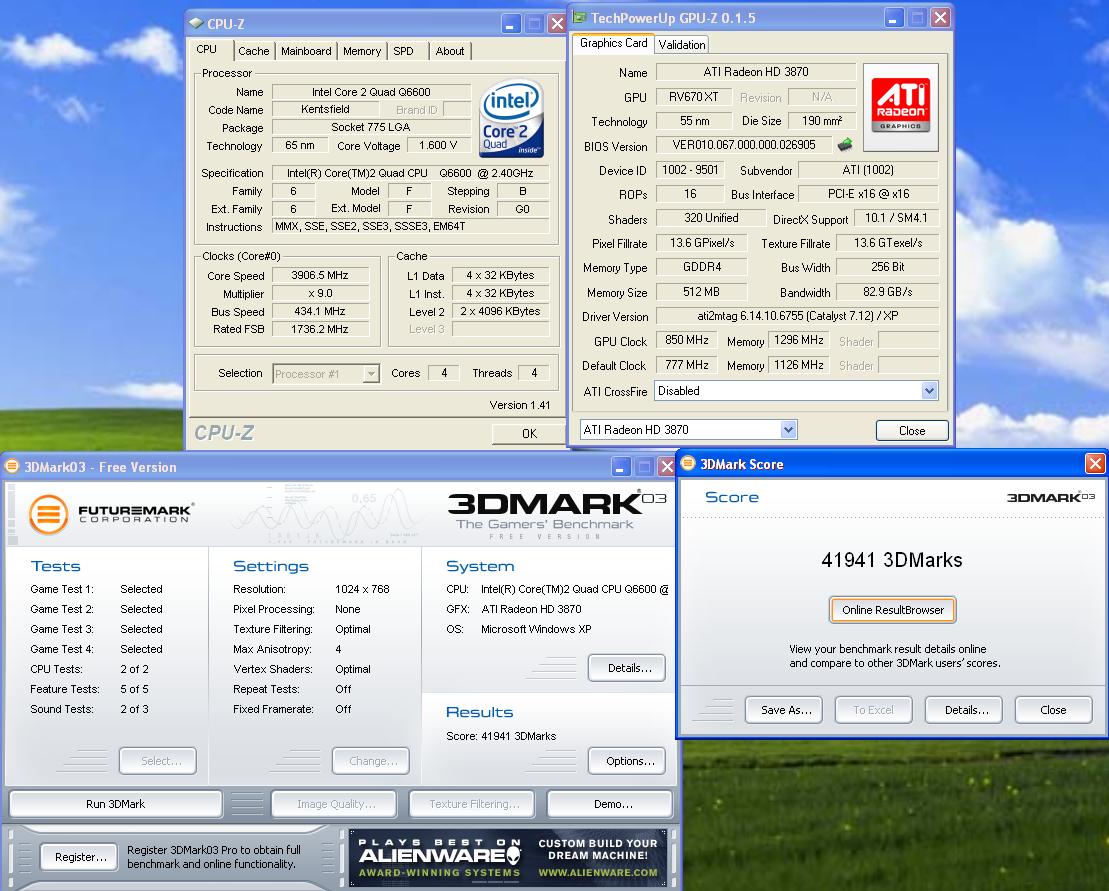Open Details in the 3DMark Score dialog

[963, 710]
